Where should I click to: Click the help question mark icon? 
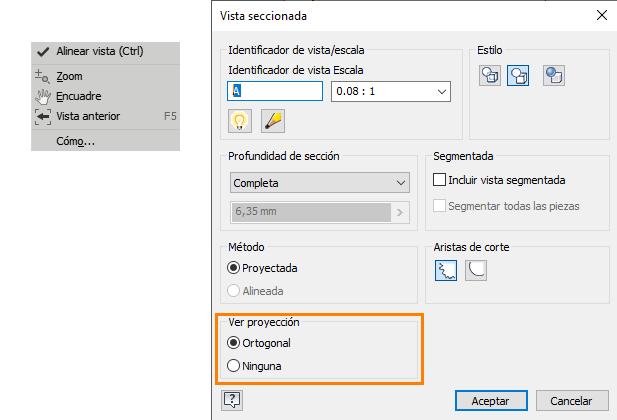pyautogui.click(x=232, y=400)
